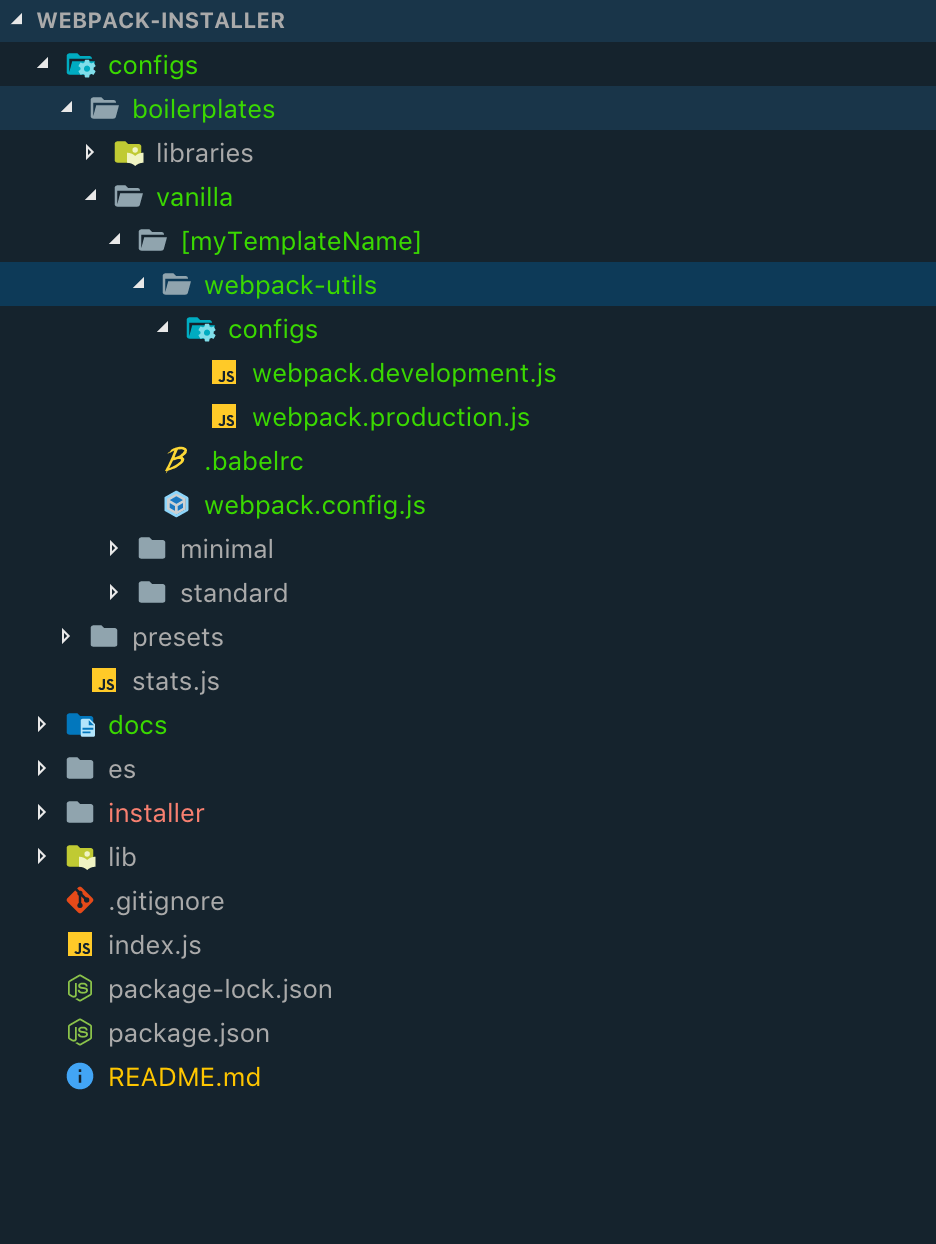Click the vanilla open folder icon

coord(128,196)
